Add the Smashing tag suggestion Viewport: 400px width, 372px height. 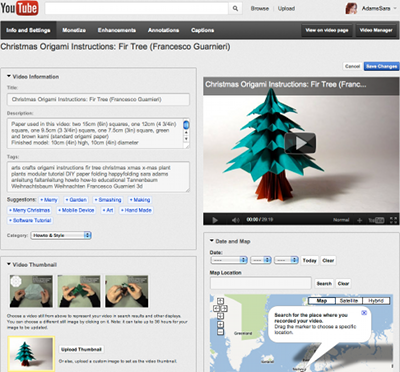(x=108, y=200)
